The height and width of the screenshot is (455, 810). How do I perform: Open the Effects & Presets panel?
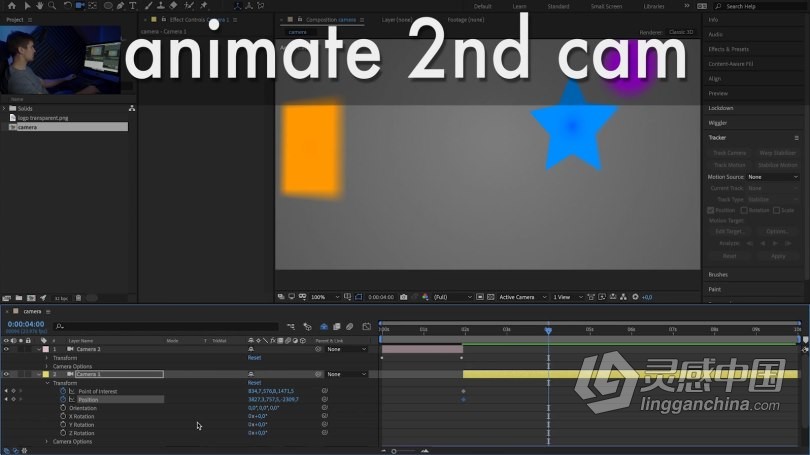728,48
